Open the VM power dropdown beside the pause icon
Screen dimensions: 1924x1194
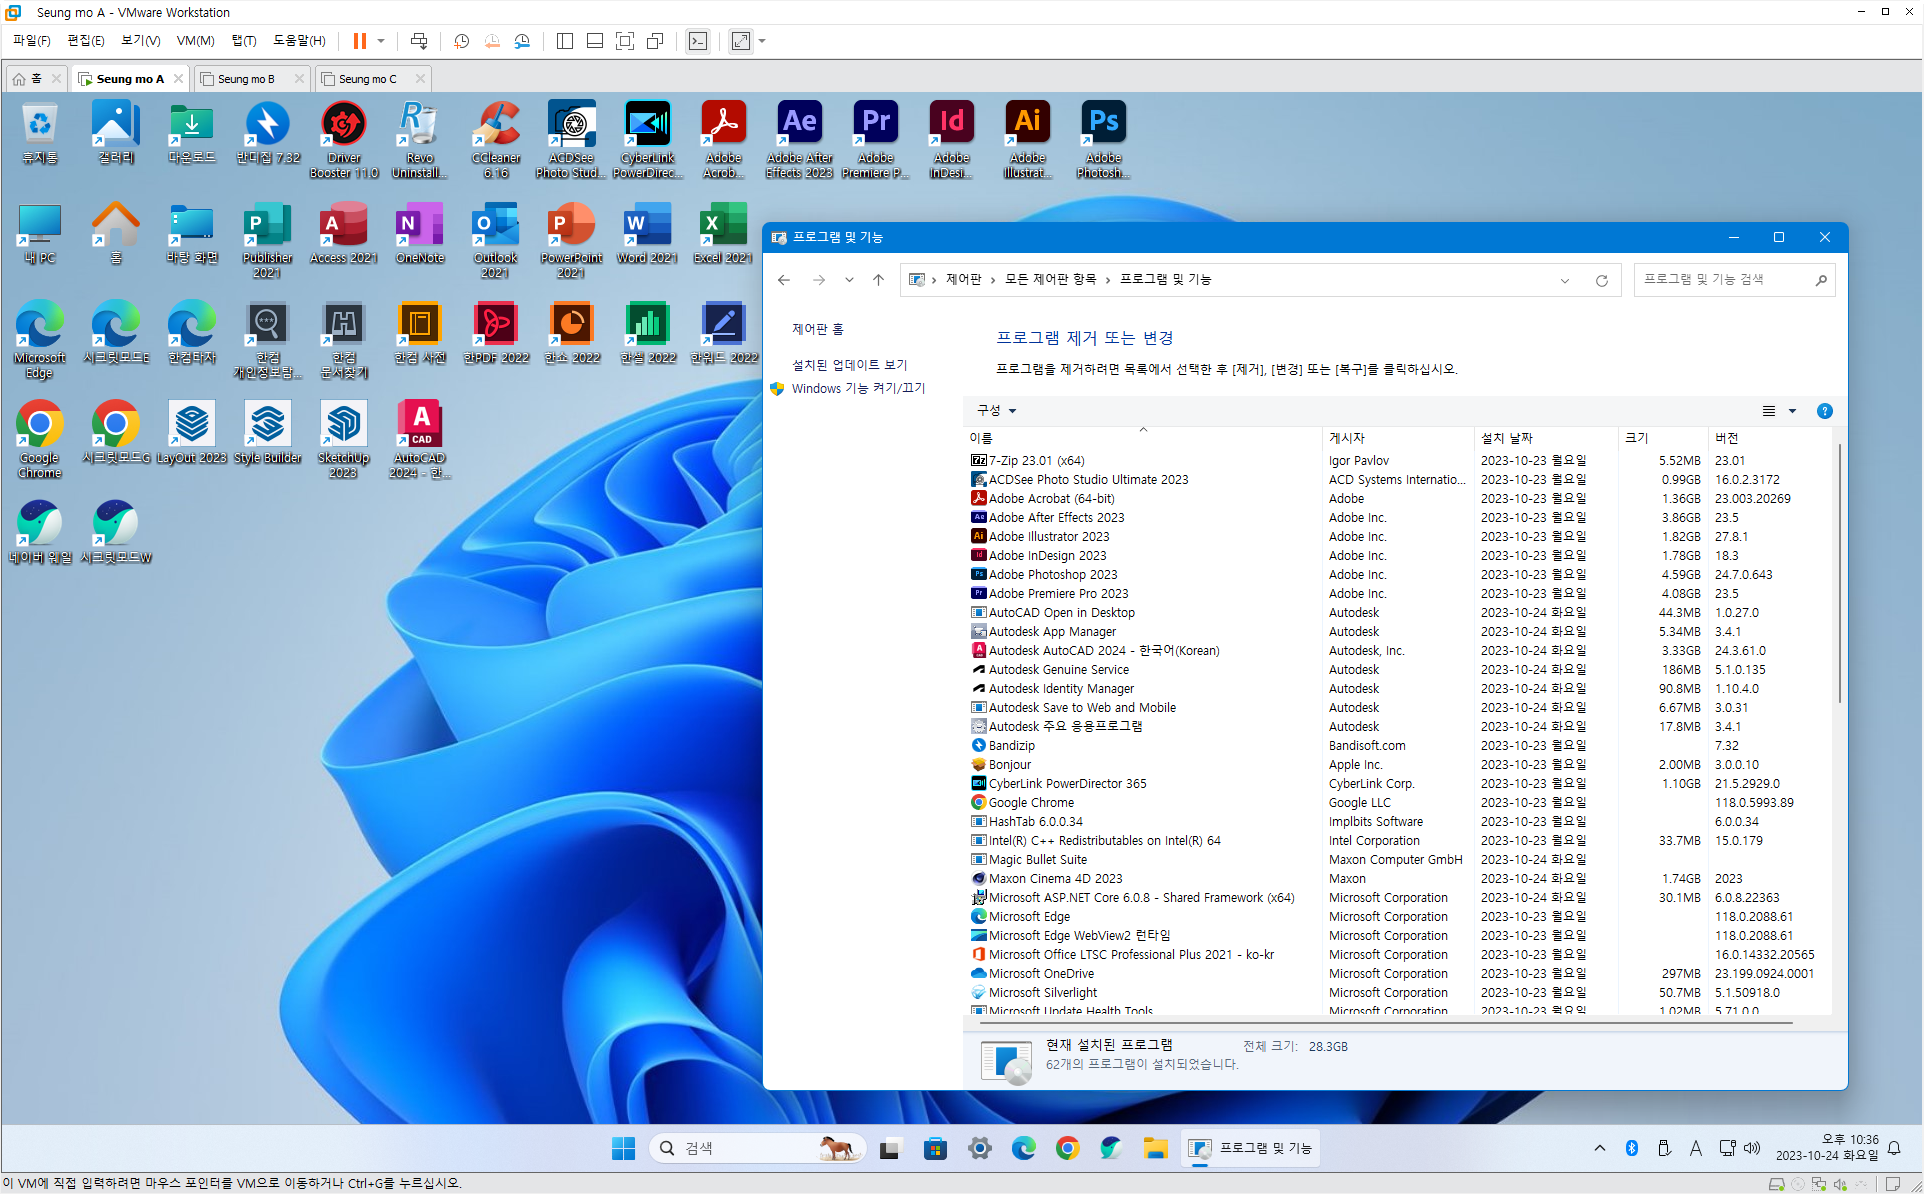381,41
